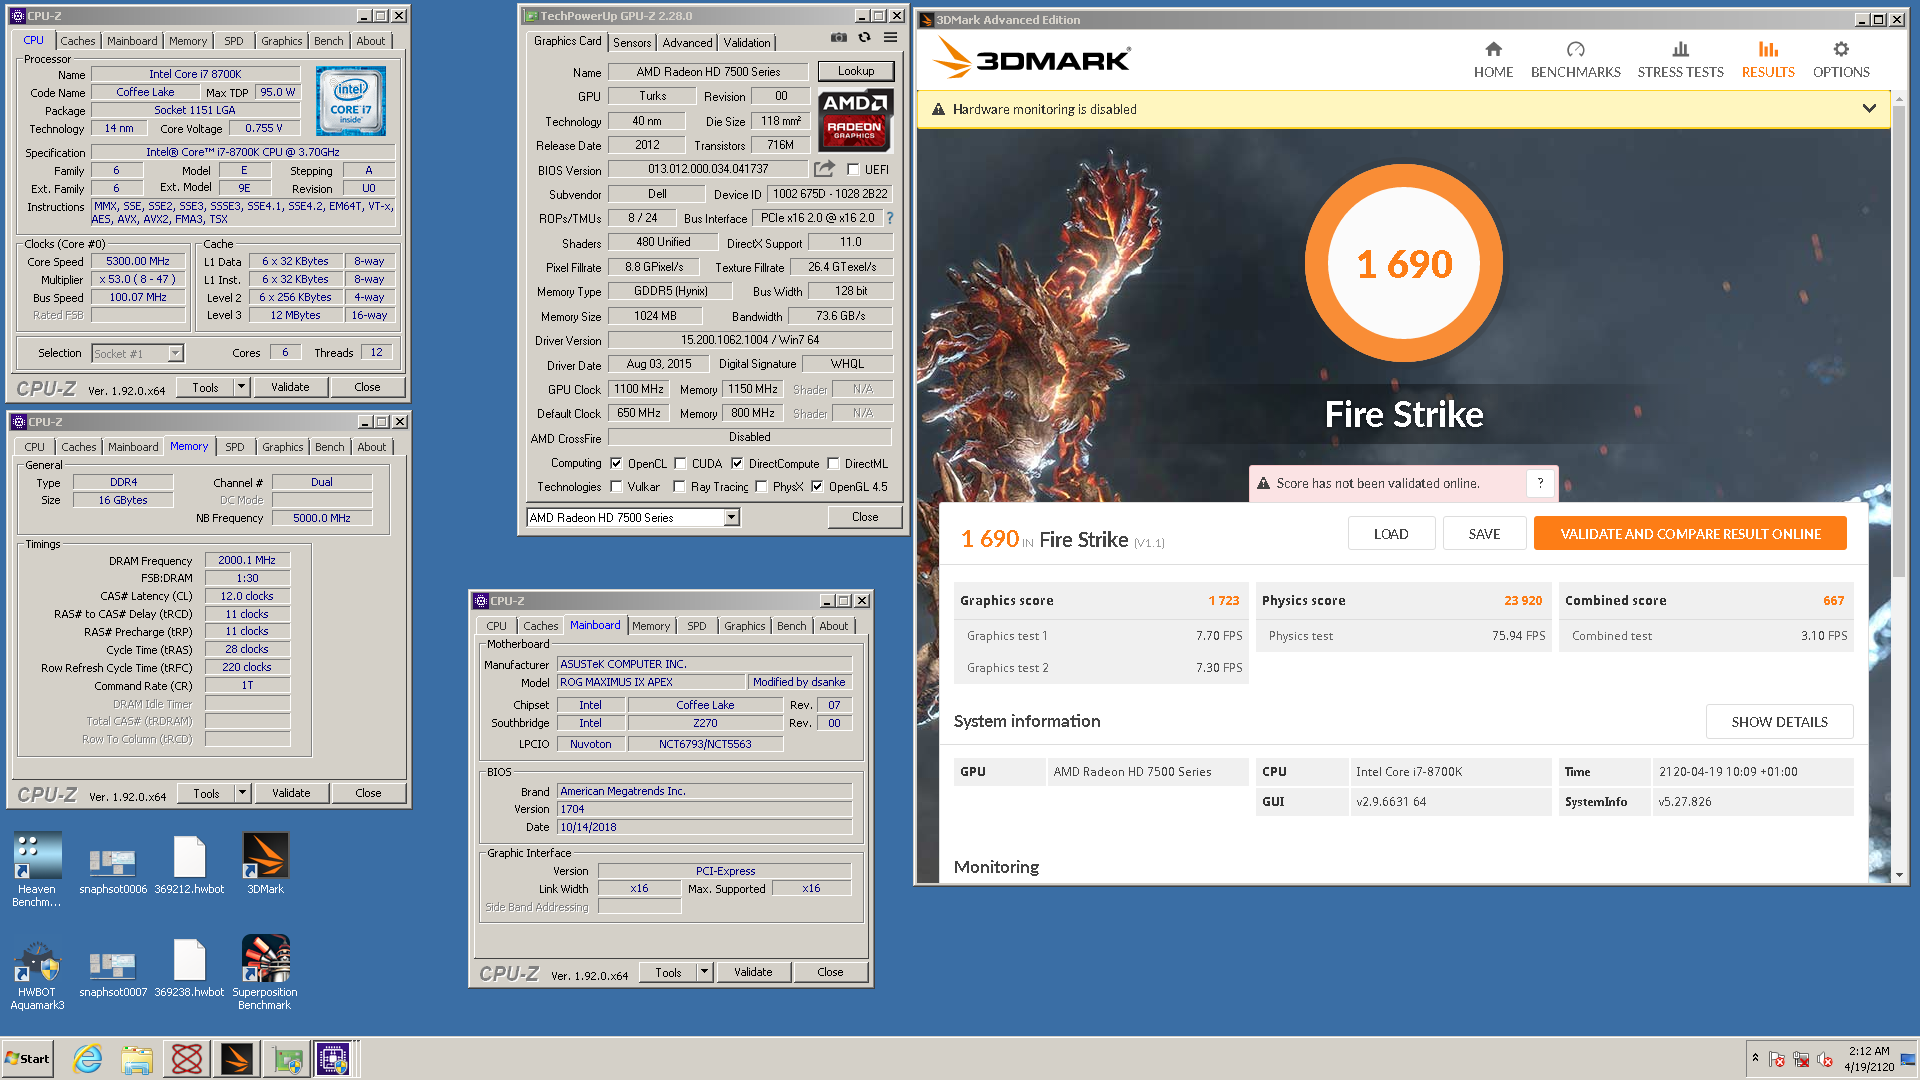Click the GPU-Z refresh icon
Image resolution: width=1920 pixels, height=1080 pixels.
click(864, 38)
